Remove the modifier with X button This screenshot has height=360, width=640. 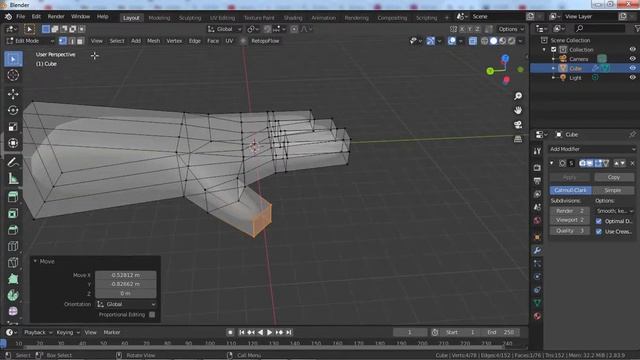pos(632,163)
